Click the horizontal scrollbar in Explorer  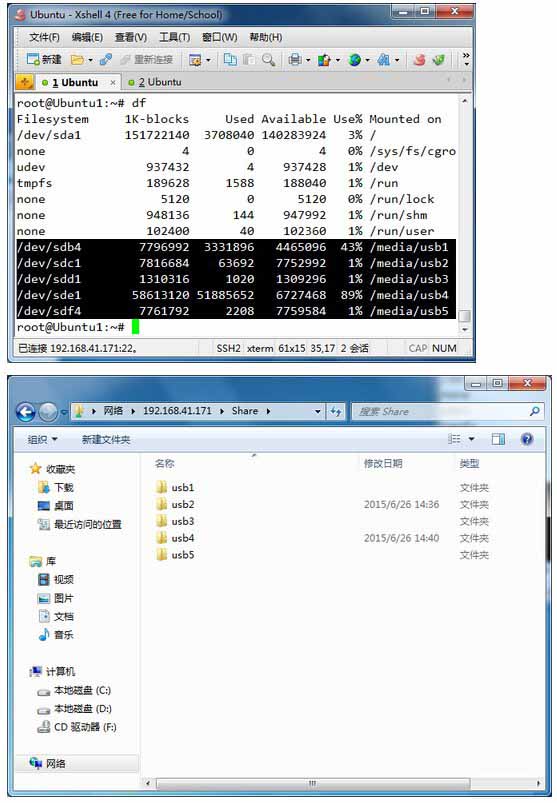(x=313, y=784)
